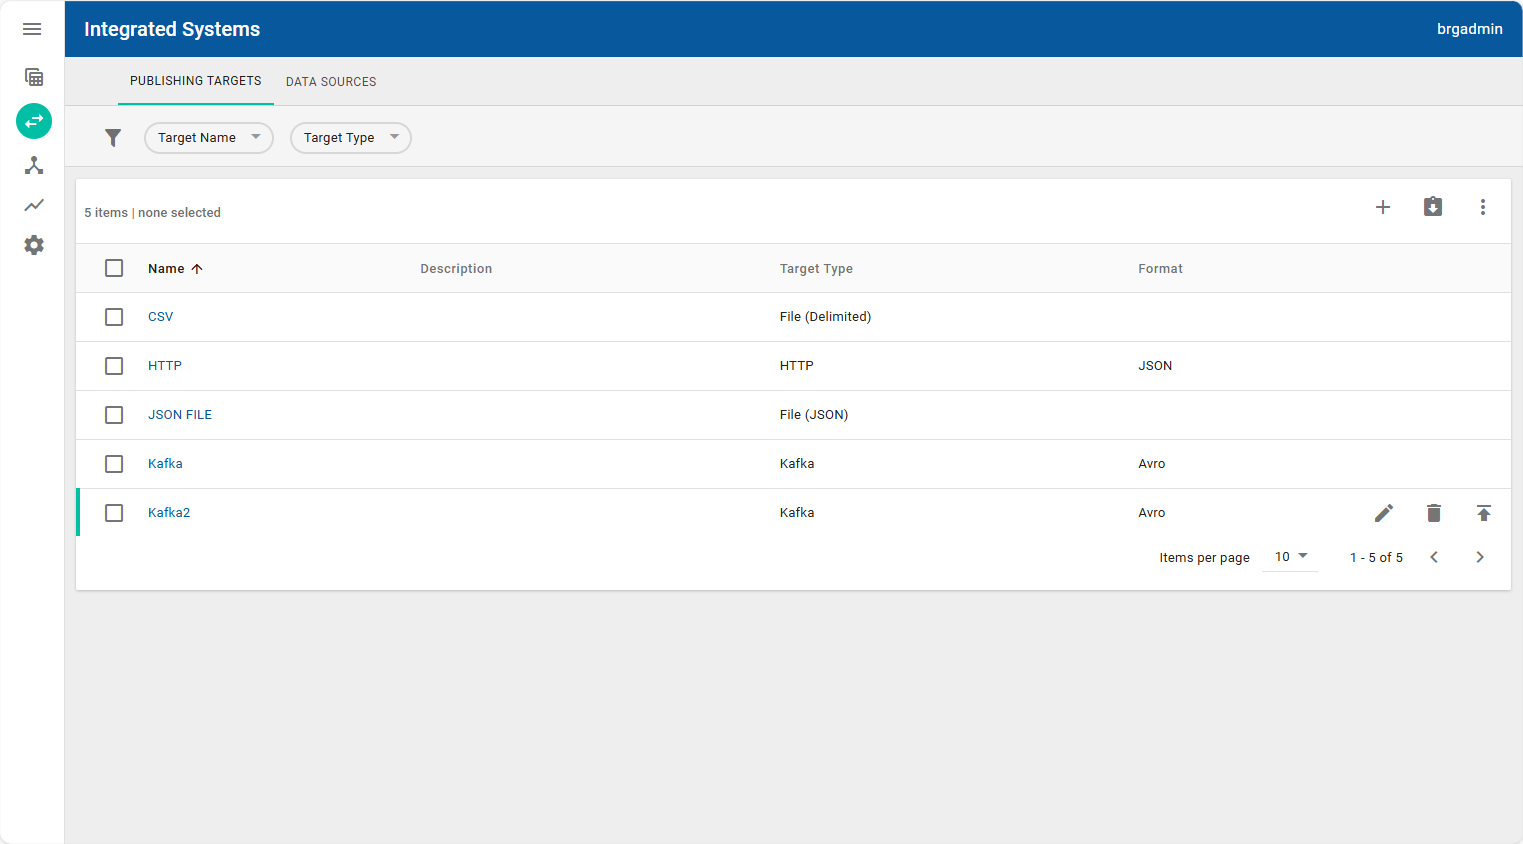This screenshot has height=844, width=1523.
Task: Add a new publishing target with plus icon
Action: pos(1383,207)
